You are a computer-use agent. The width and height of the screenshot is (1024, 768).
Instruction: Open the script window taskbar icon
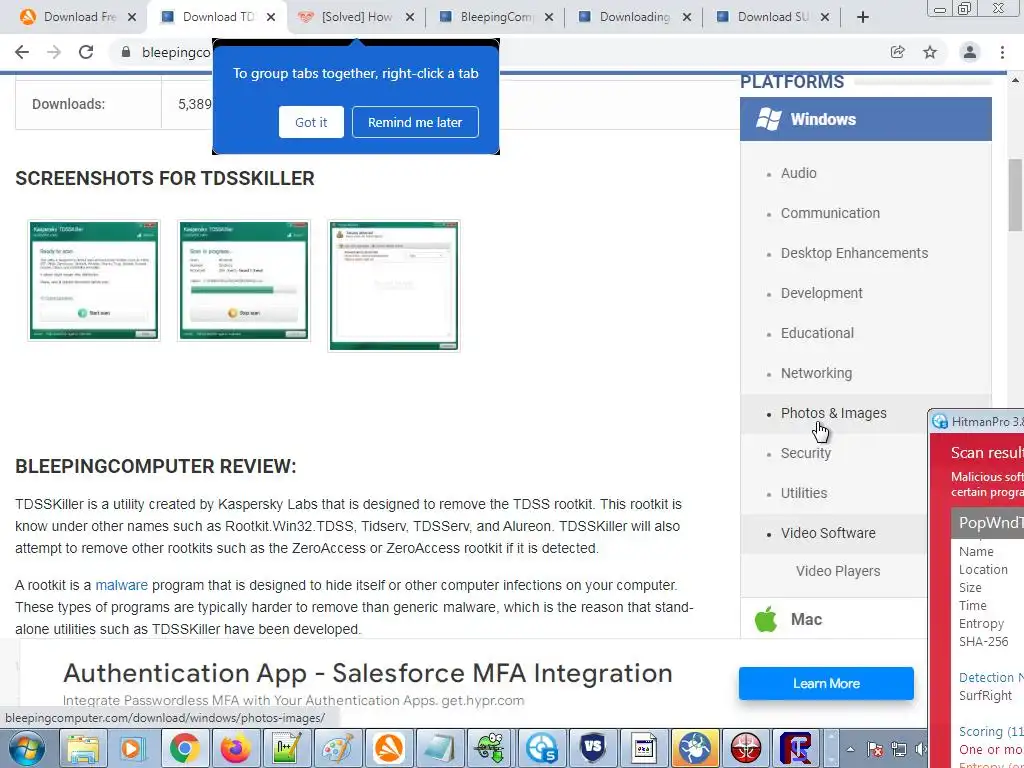[x=643, y=748]
